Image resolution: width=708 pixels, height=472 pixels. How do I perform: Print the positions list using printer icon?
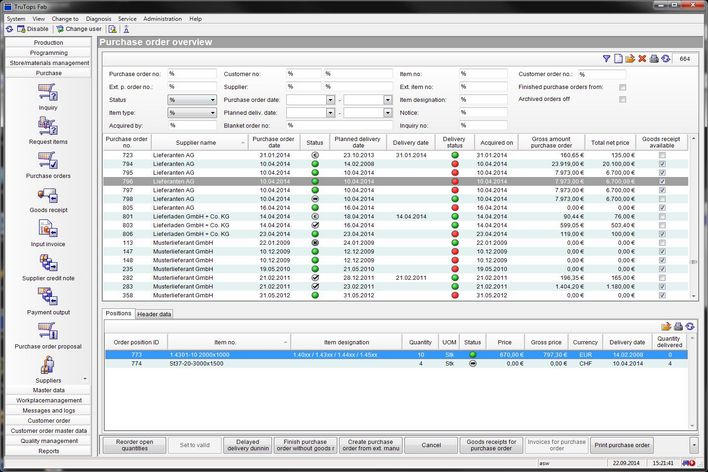pos(676,326)
